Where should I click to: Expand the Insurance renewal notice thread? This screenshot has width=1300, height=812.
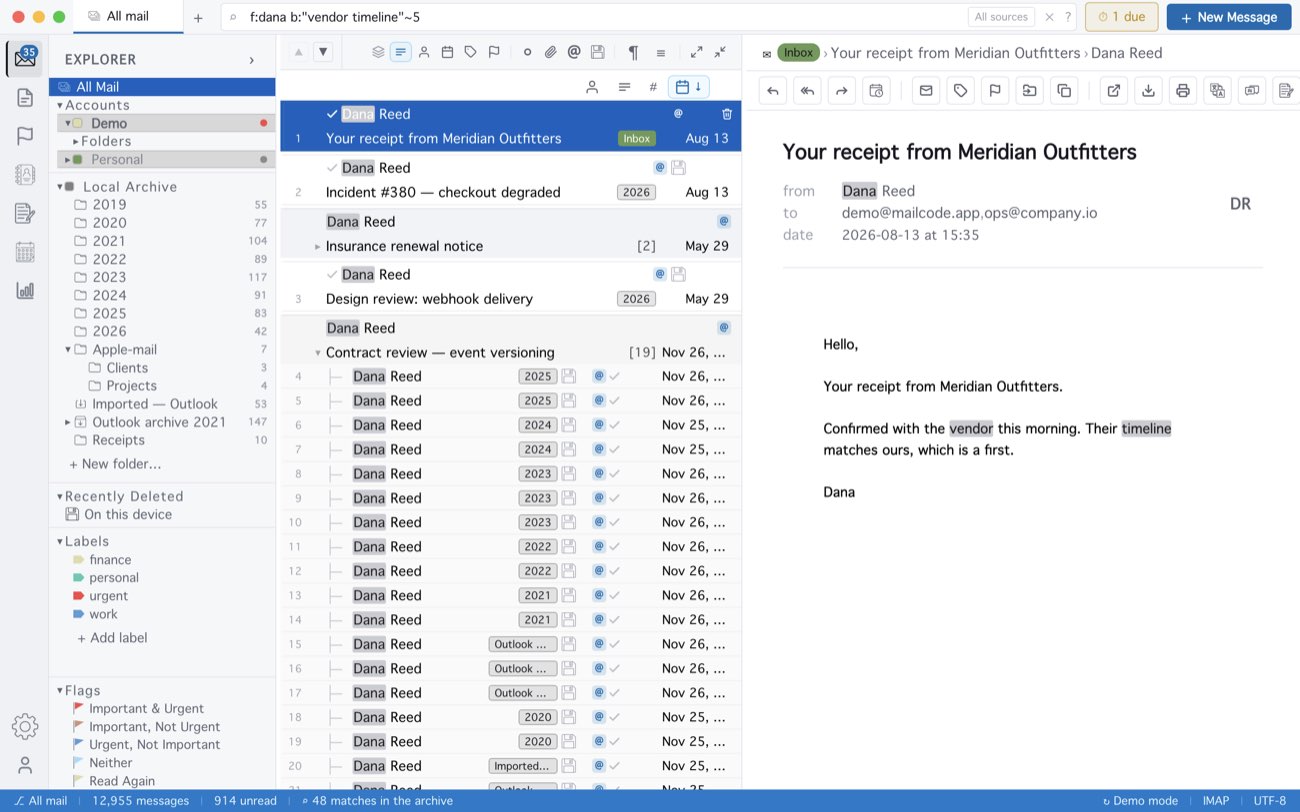(x=317, y=247)
